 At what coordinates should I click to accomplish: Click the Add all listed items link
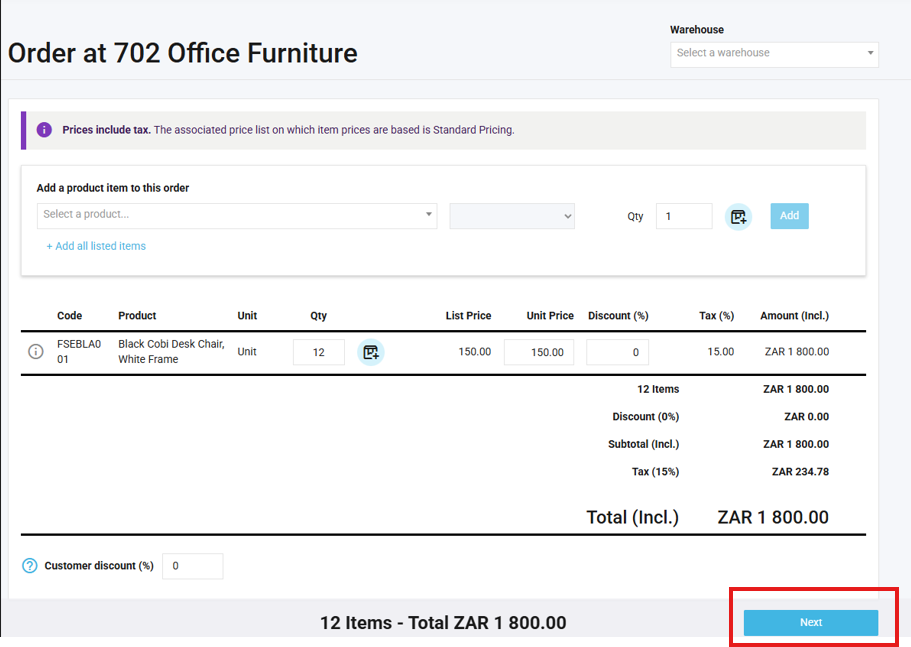(x=96, y=246)
